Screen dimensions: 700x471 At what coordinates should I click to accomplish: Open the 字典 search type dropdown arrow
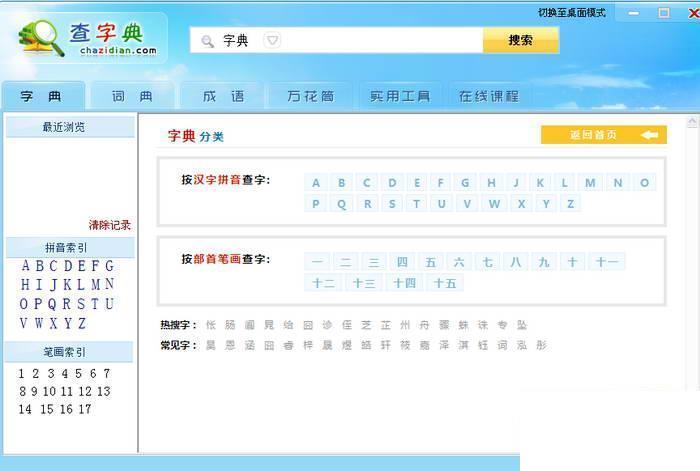point(272,40)
